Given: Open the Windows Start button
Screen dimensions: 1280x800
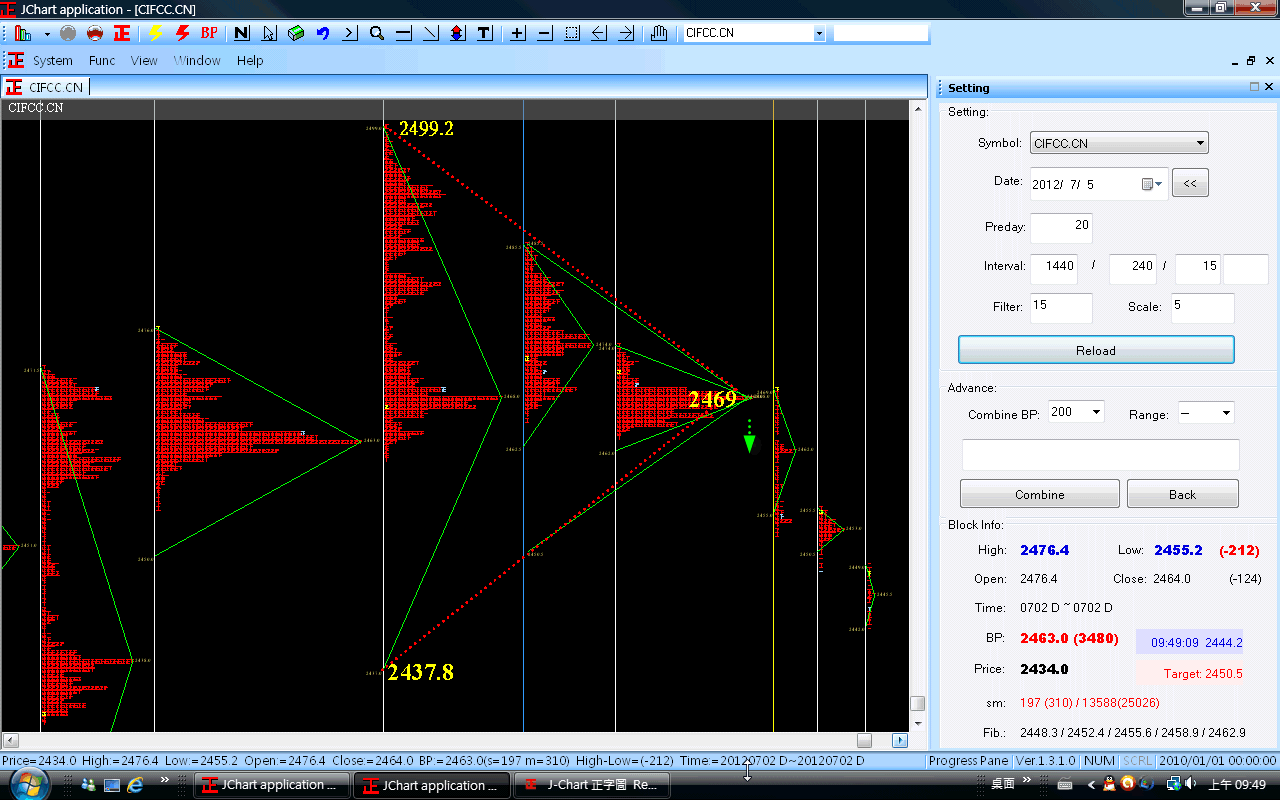Looking at the screenshot, I should pos(28,784).
